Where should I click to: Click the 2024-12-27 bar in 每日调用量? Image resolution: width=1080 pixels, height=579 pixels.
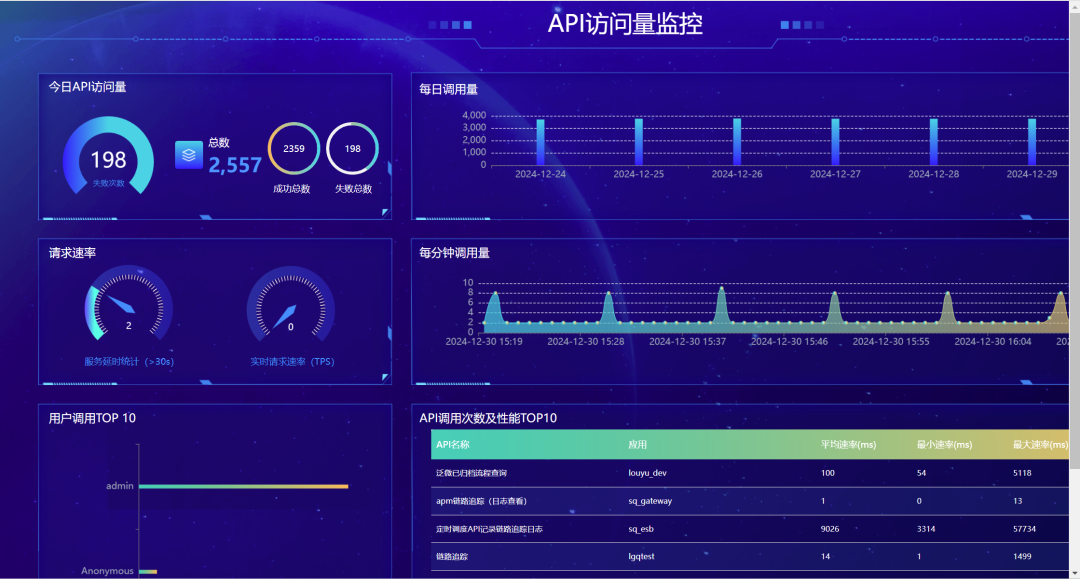click(x=835, y=142)
